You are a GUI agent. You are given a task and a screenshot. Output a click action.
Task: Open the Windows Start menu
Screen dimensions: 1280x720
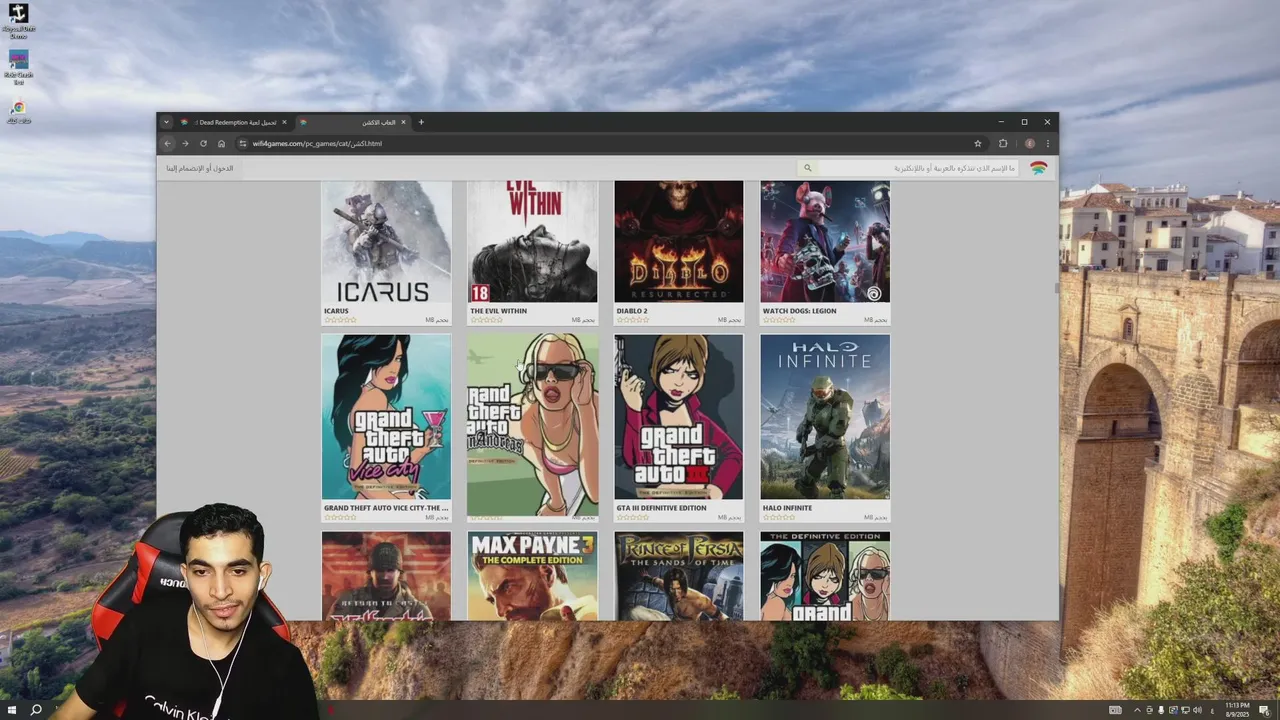point(12,710)
